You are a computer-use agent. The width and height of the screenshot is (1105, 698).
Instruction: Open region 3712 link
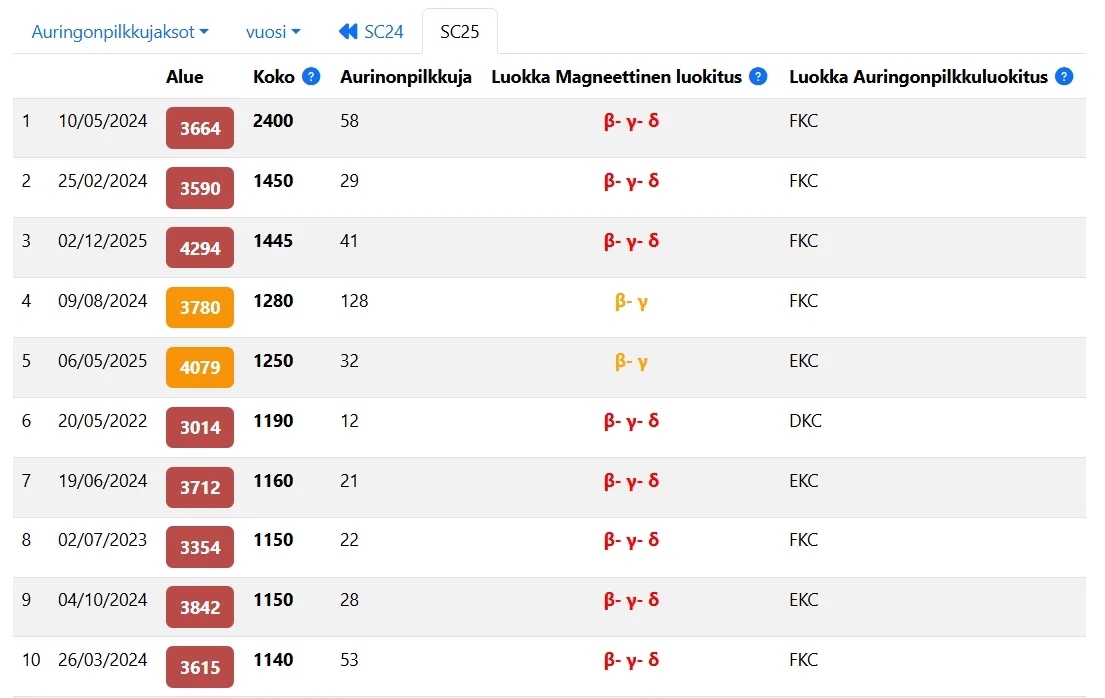200,488
